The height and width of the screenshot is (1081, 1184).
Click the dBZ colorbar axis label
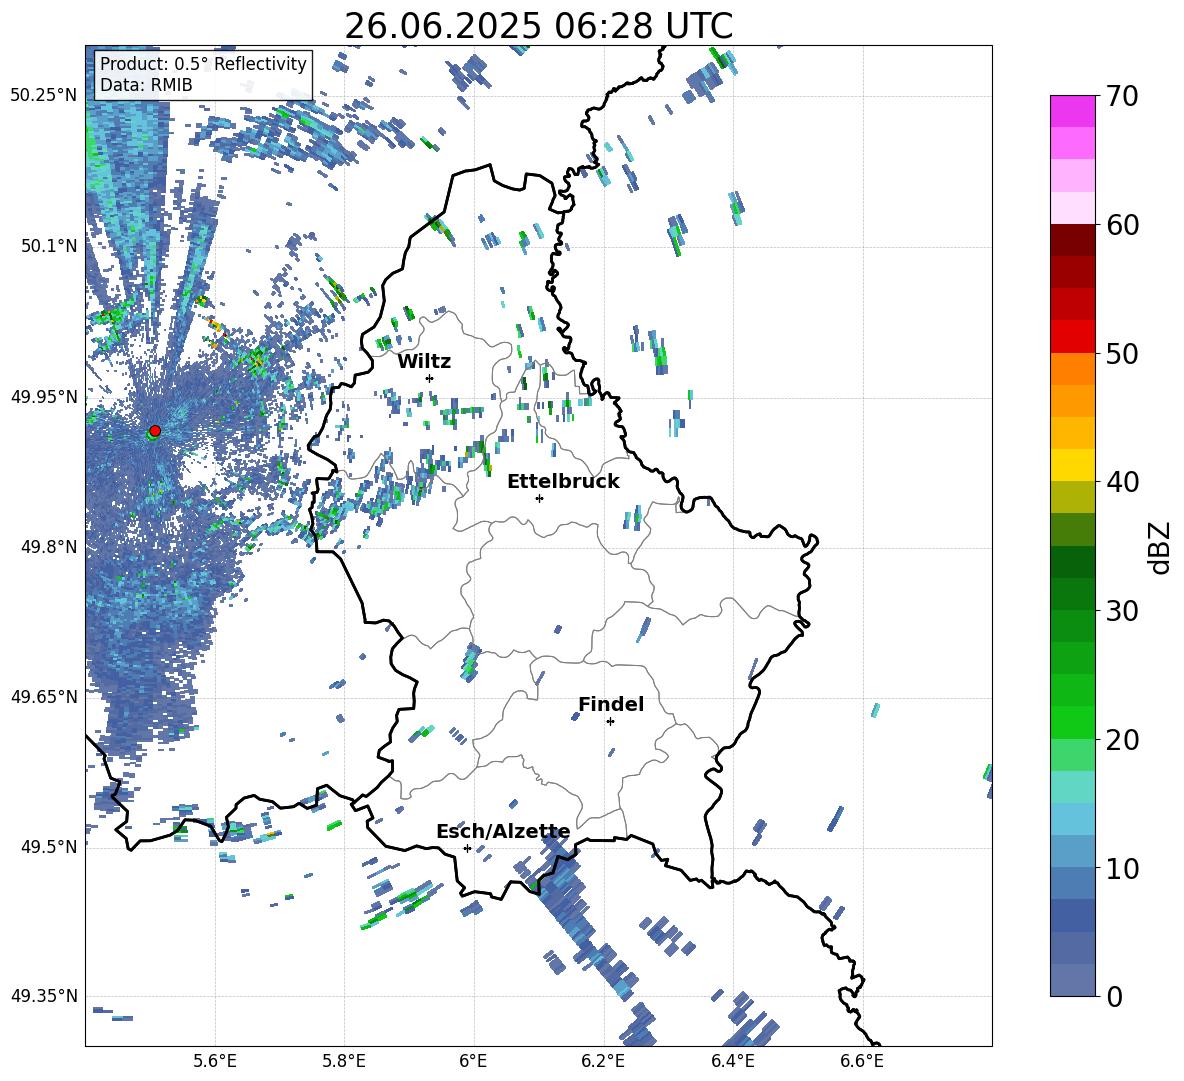1160,547
